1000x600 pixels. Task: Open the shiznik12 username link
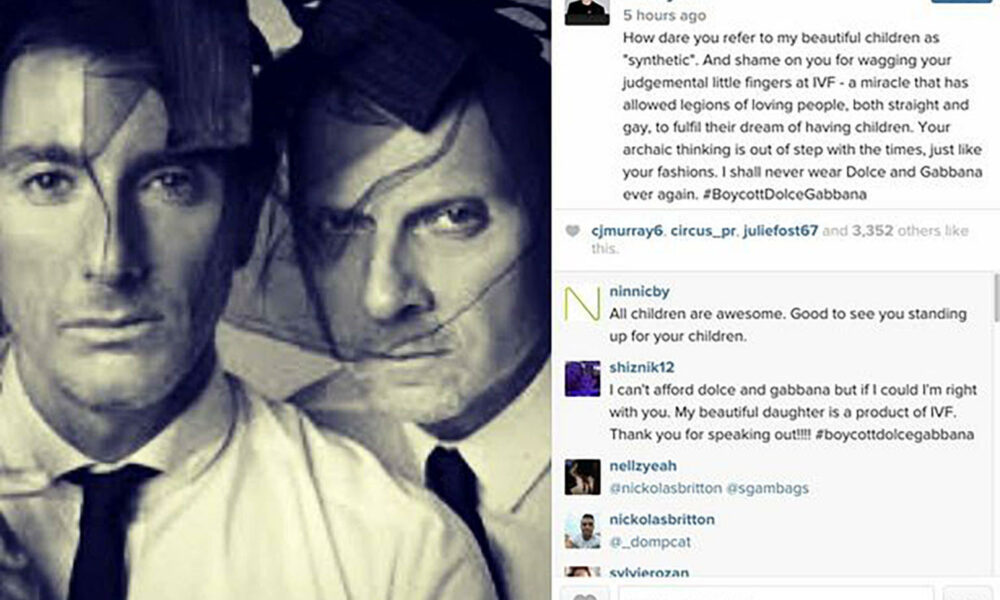[642, 367]
